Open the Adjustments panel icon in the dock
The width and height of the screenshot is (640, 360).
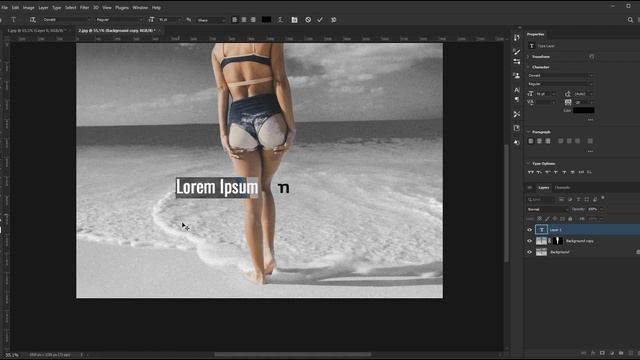[x=517, y=142]
